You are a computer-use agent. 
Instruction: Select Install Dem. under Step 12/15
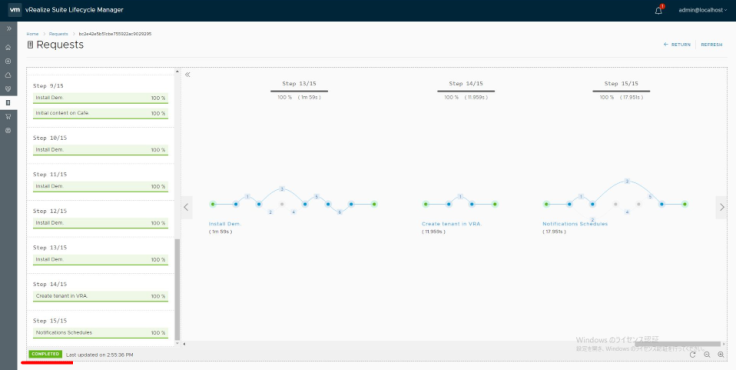pyautogui.click(x=100, y=224)
